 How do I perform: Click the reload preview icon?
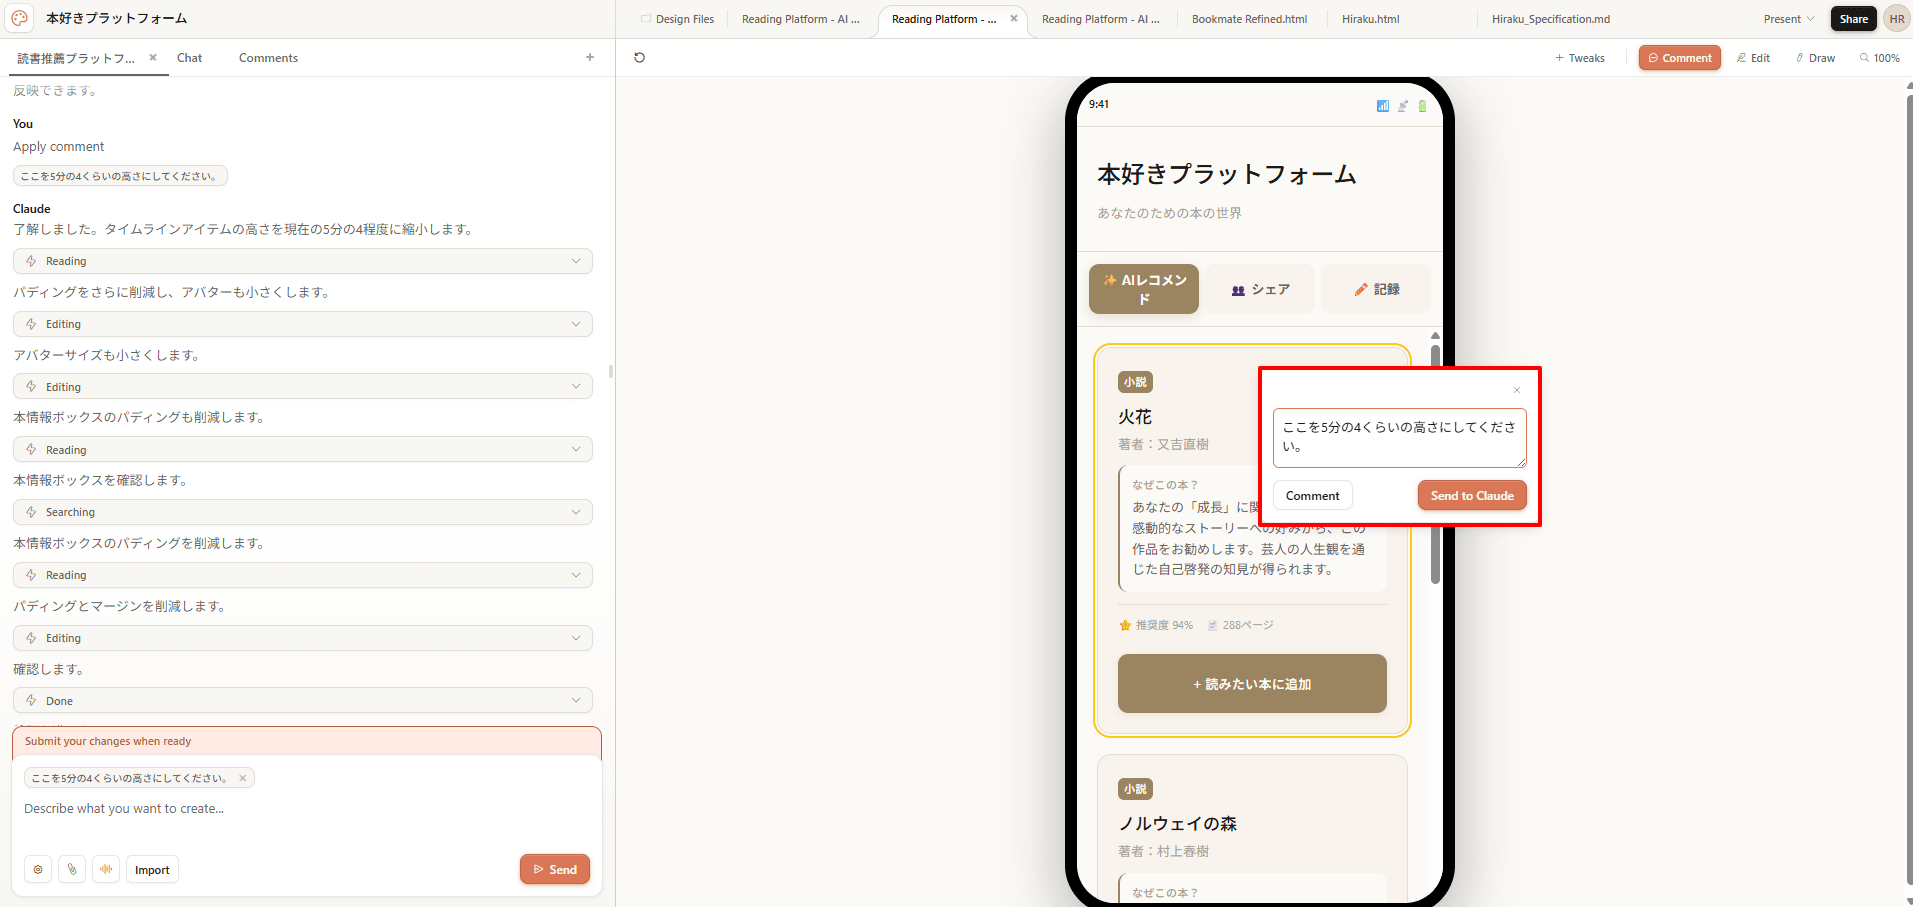(640, 58)
